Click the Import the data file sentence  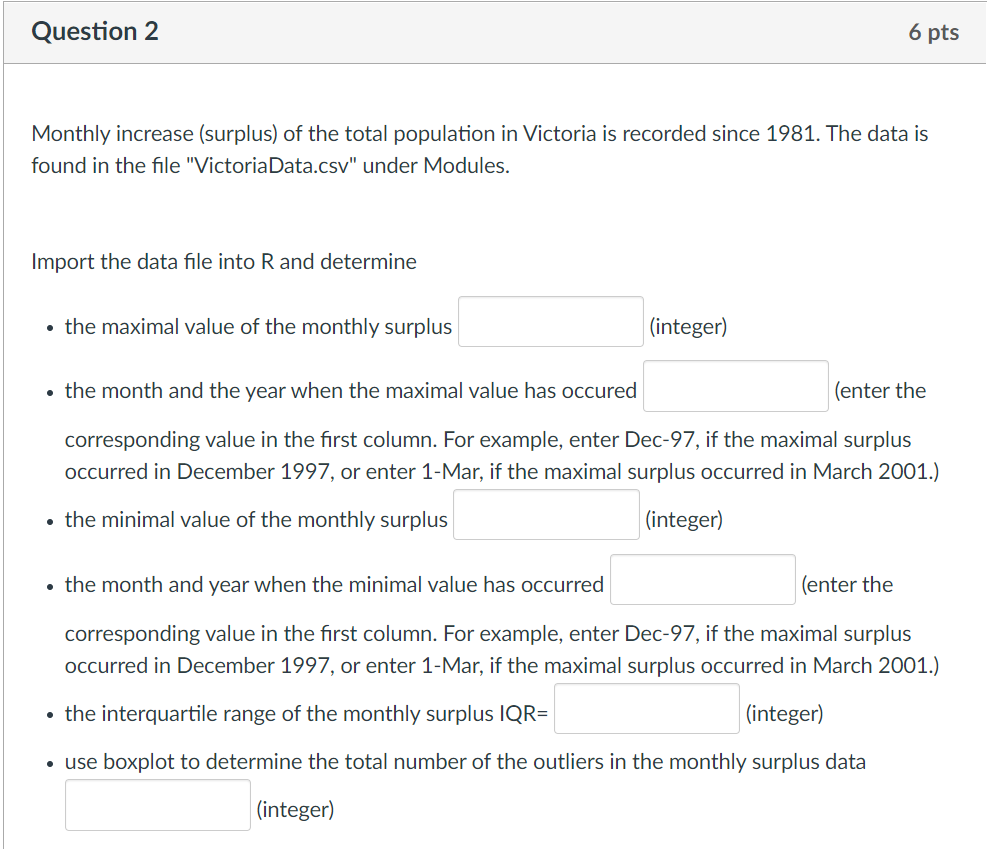point(223,261)
